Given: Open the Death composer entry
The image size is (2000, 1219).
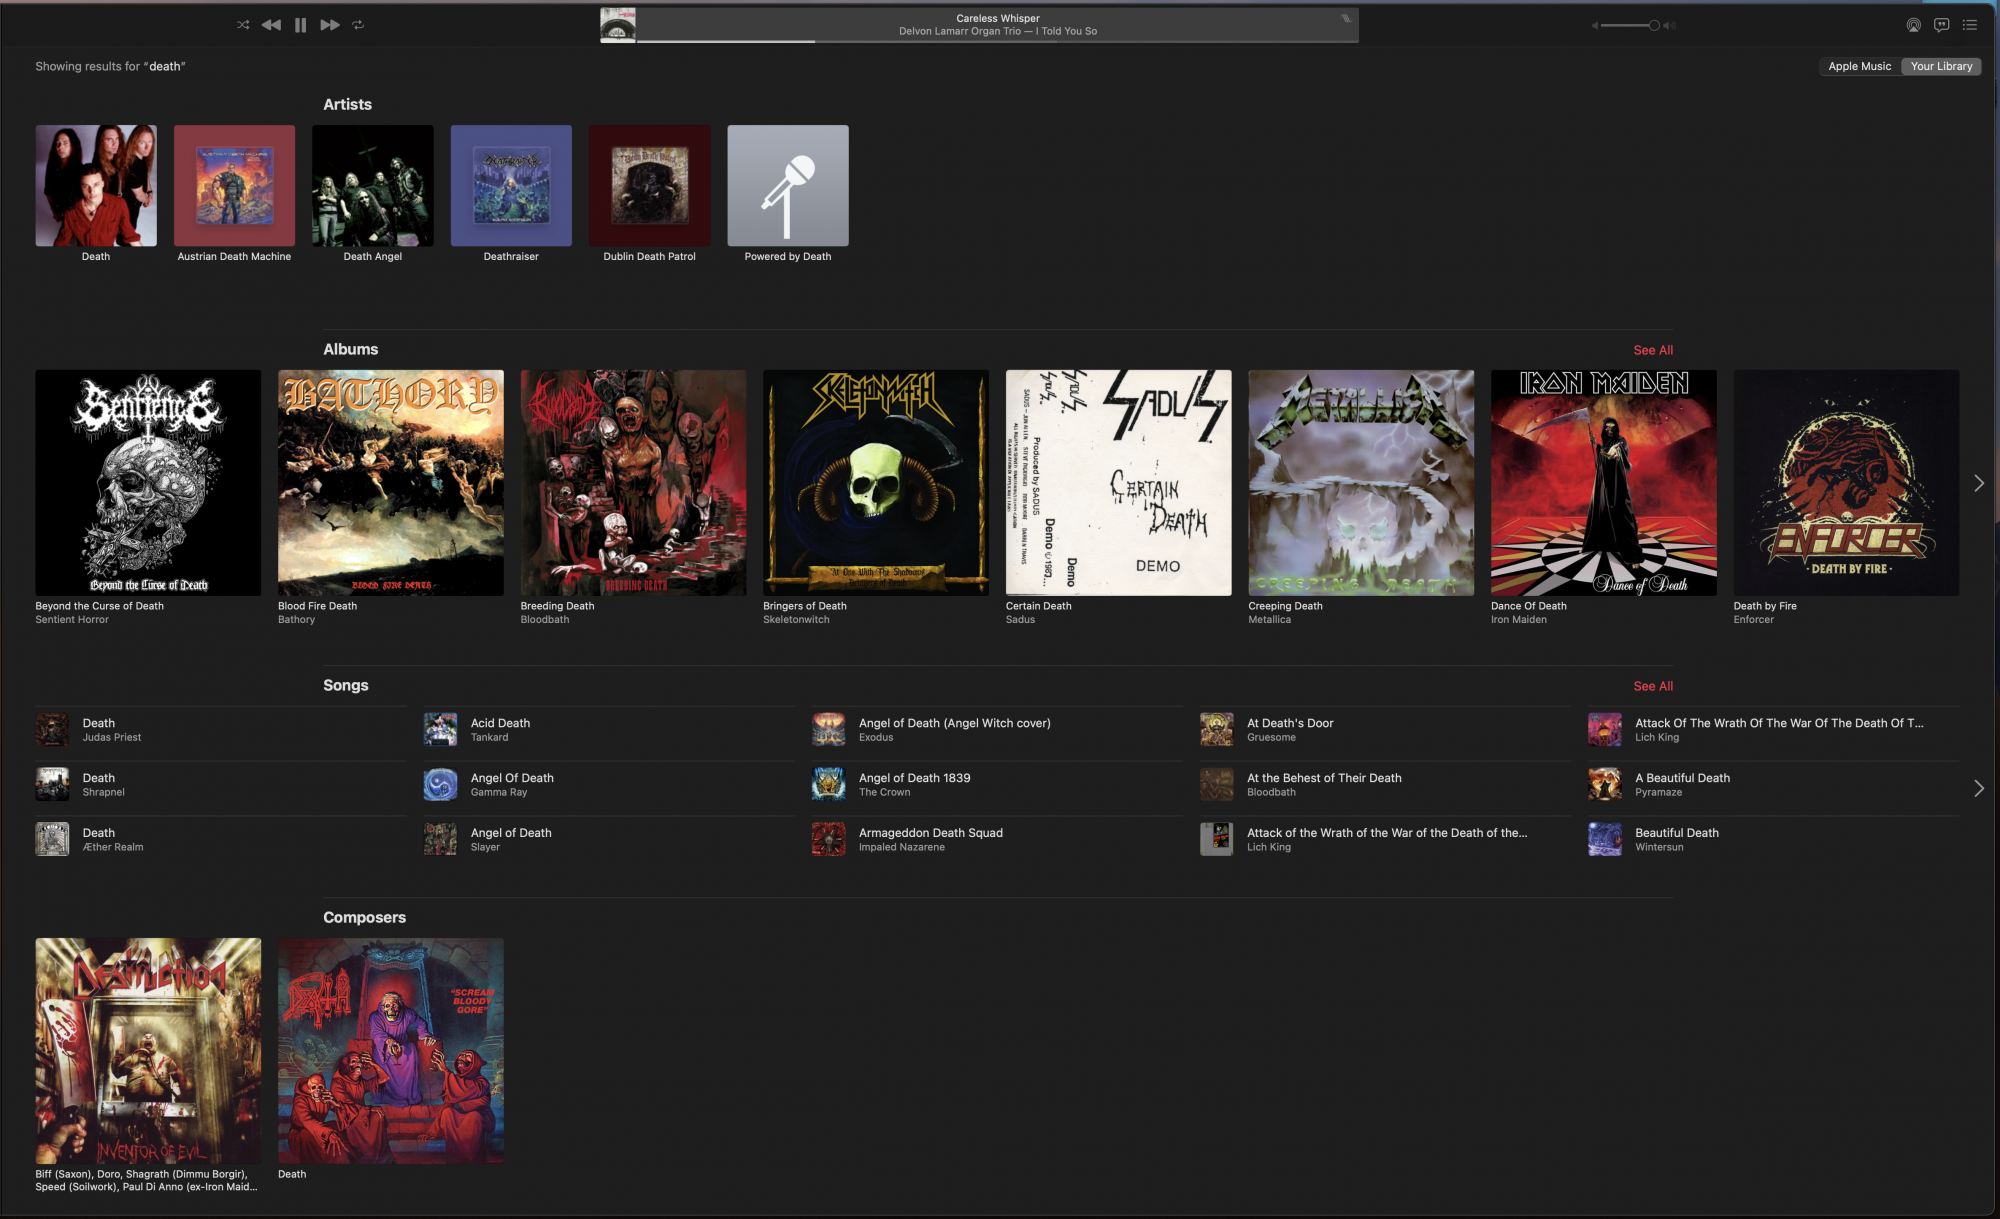Looking at the screenshot, I should [x=391, y=1051].
